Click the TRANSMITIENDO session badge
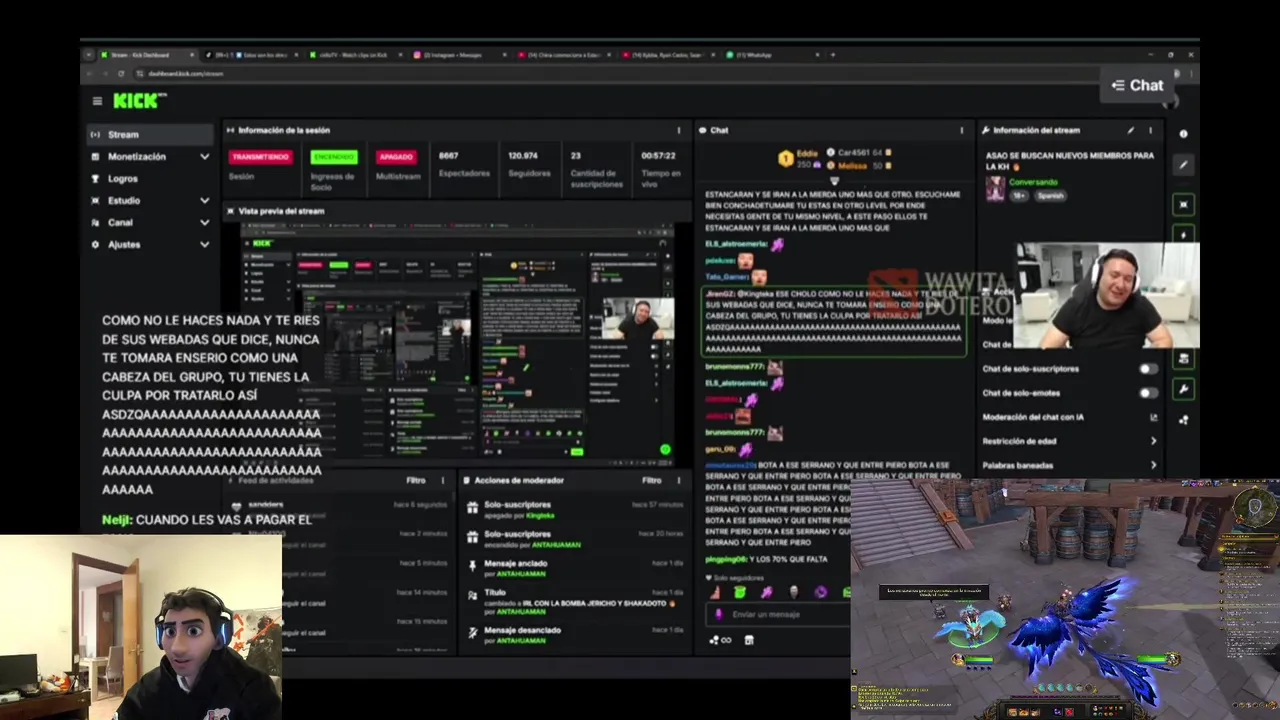This screenshot has height=720, width=1280. 261,157
